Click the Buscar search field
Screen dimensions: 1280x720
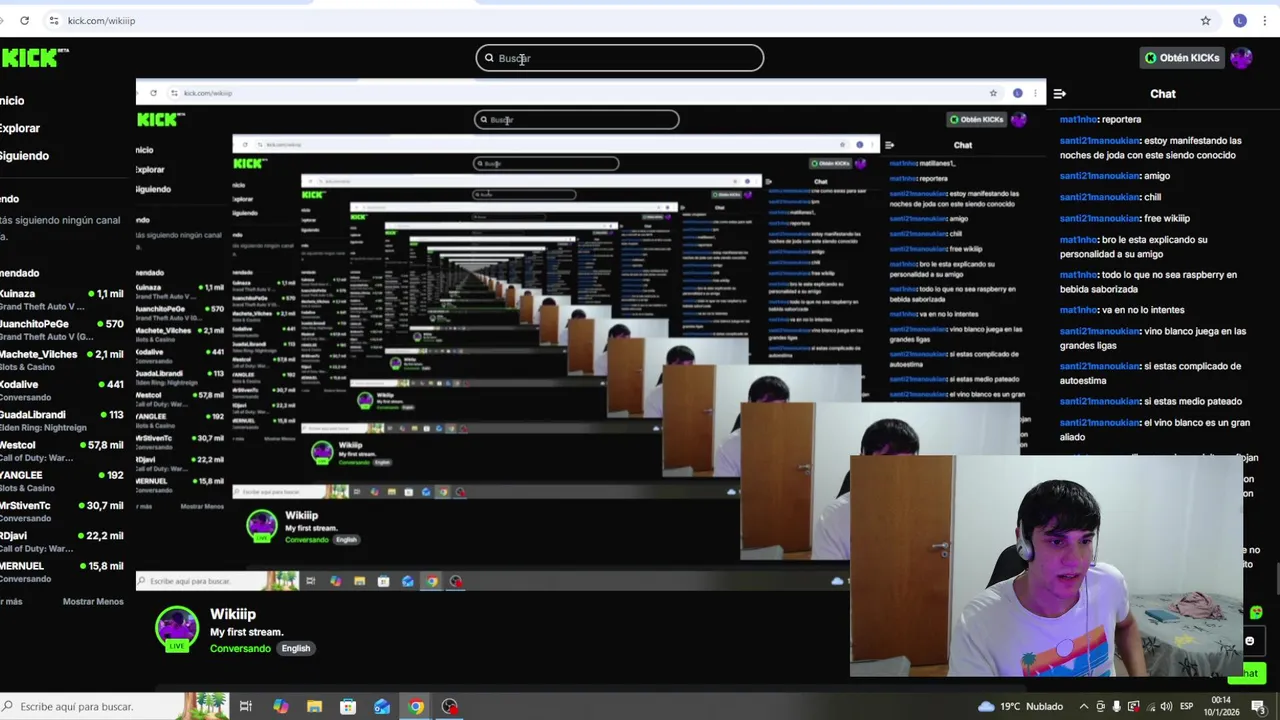coord(619,58)
